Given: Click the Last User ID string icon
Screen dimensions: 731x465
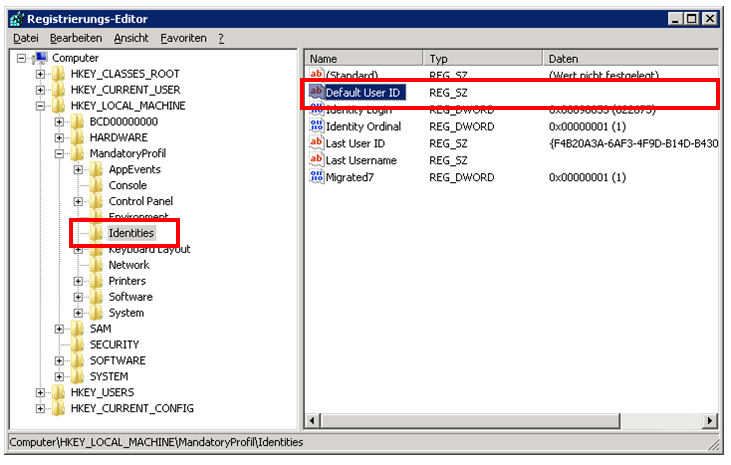Looking at the screenshot, I should coord(317,143).
